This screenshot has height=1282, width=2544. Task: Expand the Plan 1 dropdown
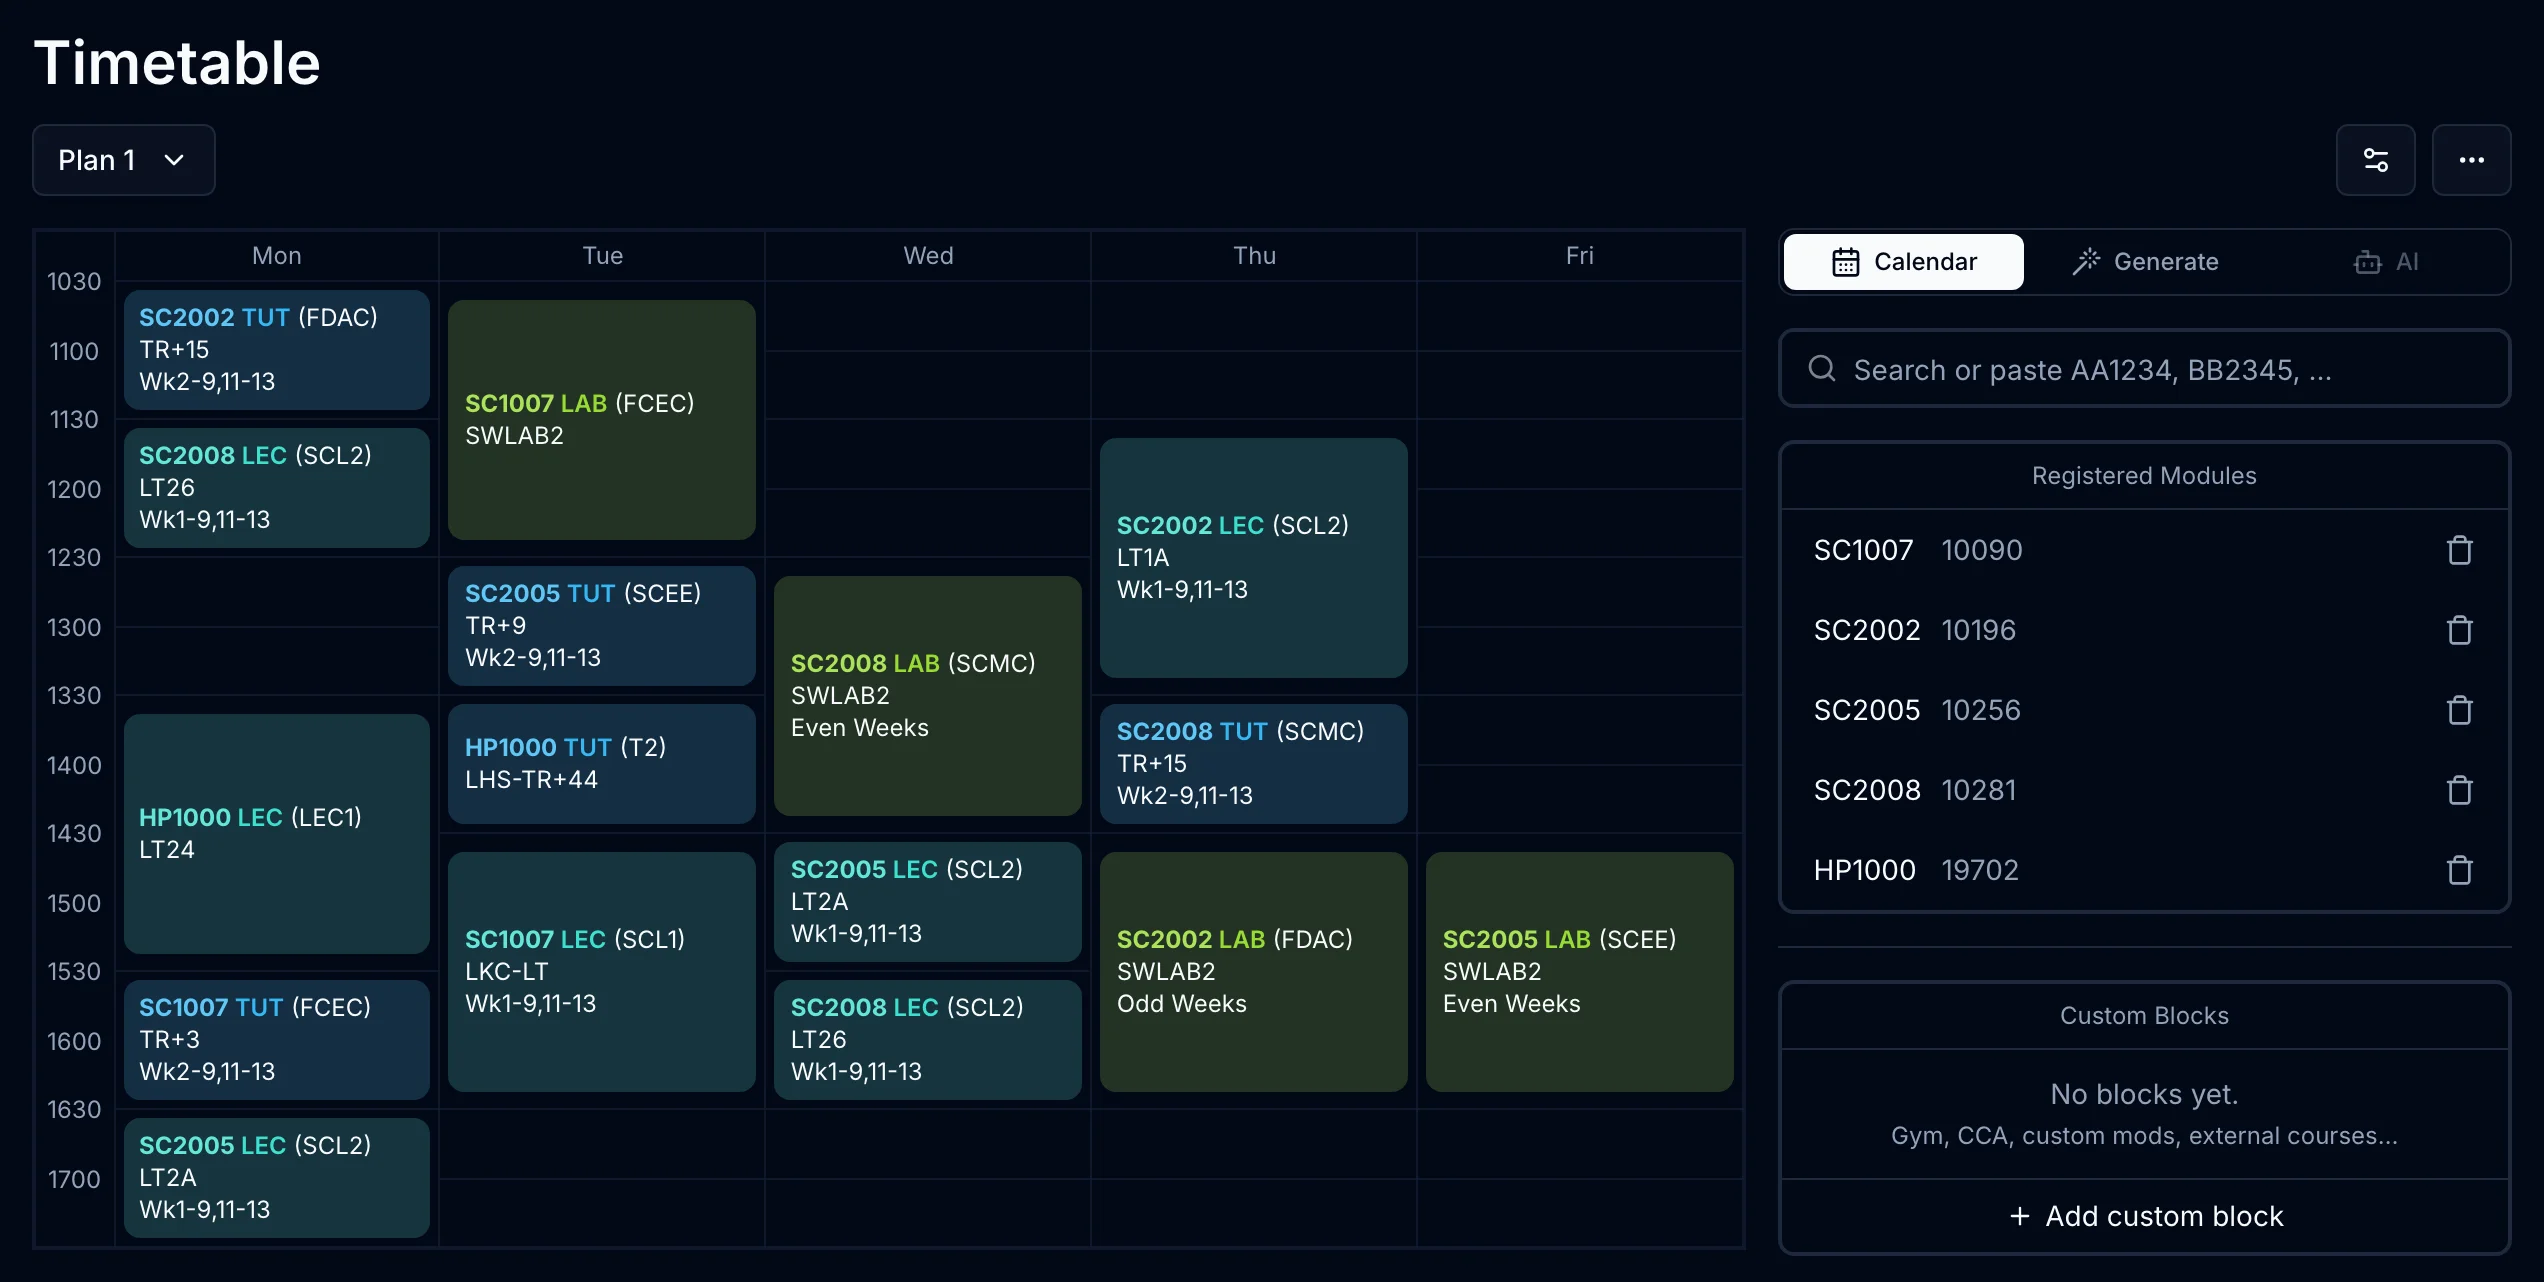[x=124, y=160]
